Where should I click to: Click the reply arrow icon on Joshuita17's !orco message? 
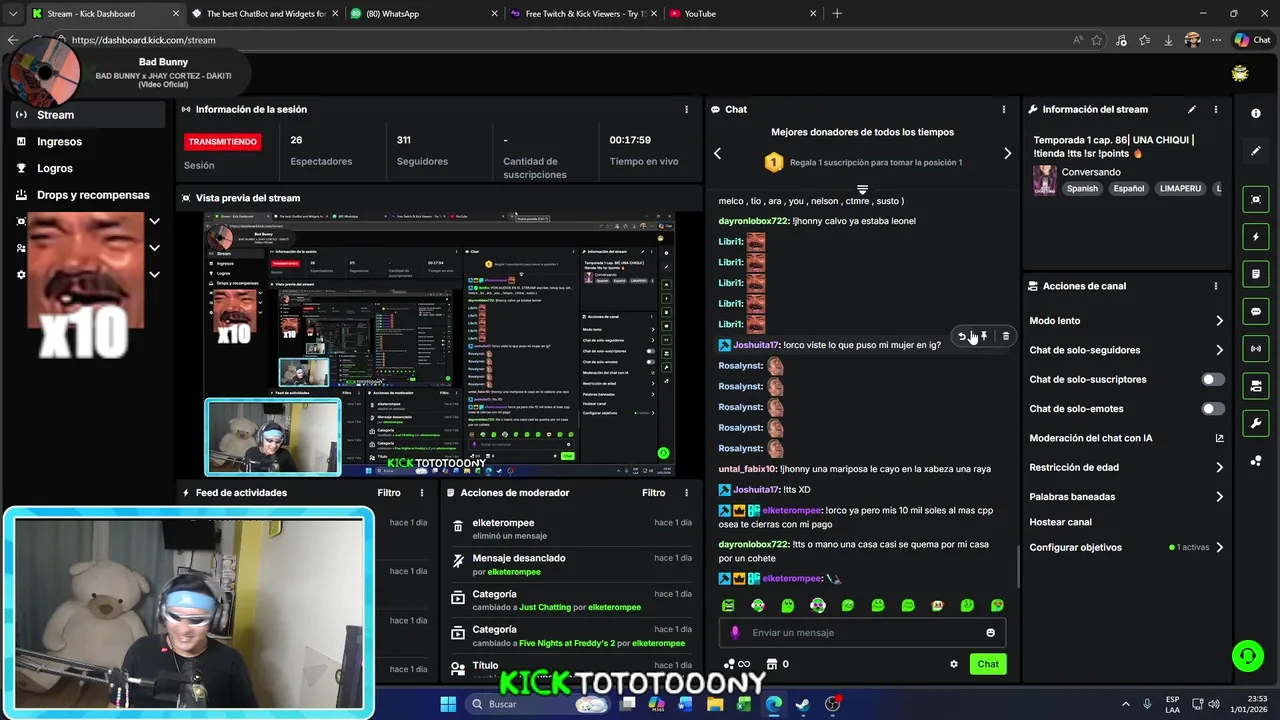pyautogui.click(x=962, y=336)
